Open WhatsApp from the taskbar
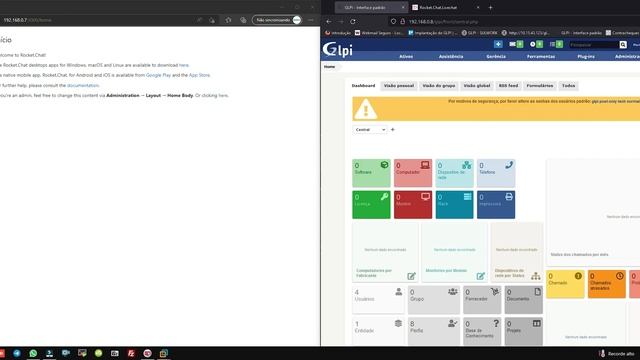This screenshot has height=360, width=640. pyautogui.click(x=33, y=353)
